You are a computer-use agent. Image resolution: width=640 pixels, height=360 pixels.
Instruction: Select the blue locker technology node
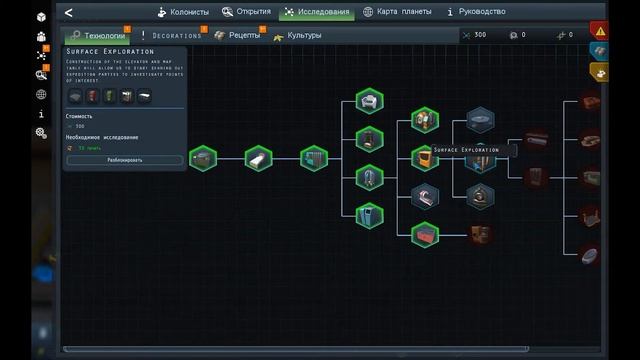(369, 216)
